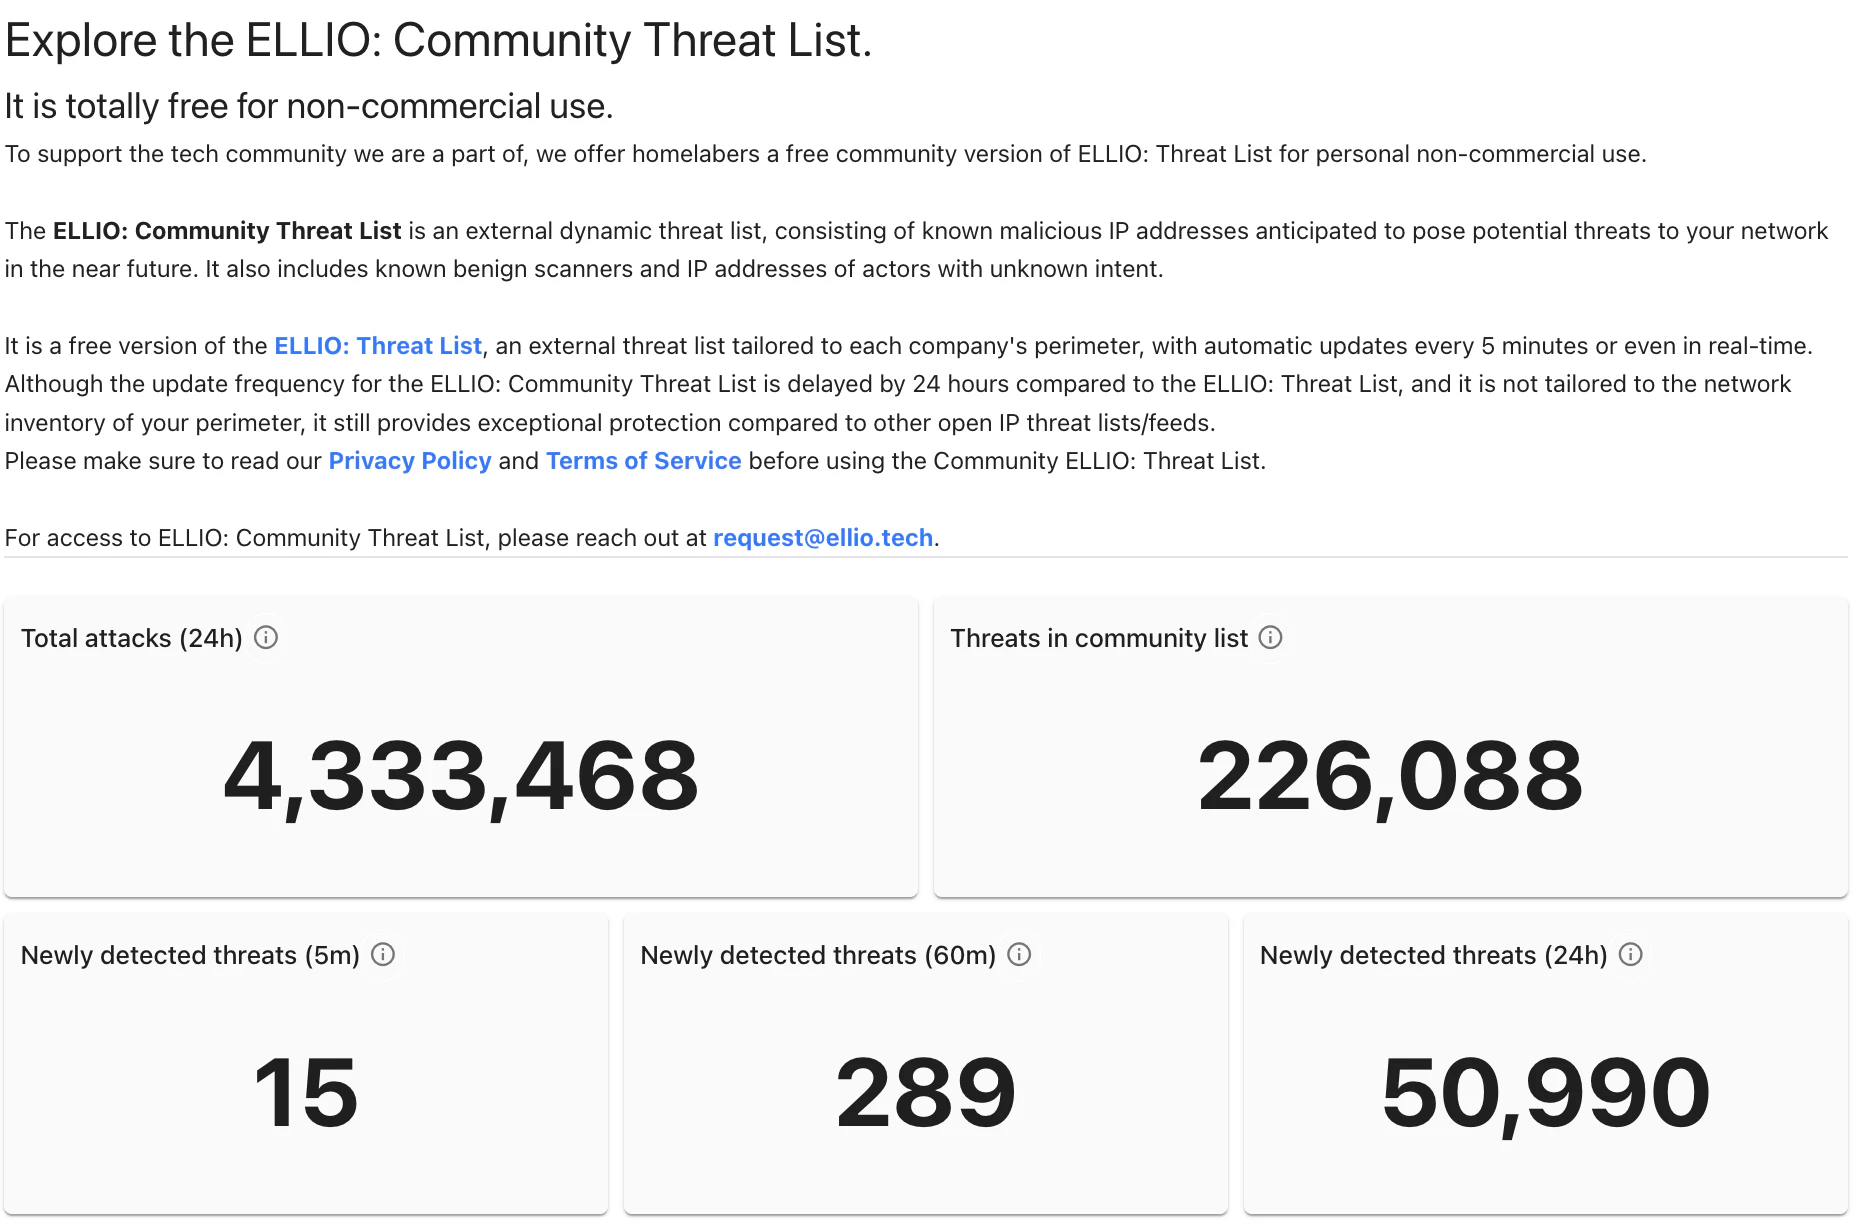The height and width of the screenshot is (1226, 1860).
Task: Open the ELLIO: Threat List link
Action: click(378, 346)
